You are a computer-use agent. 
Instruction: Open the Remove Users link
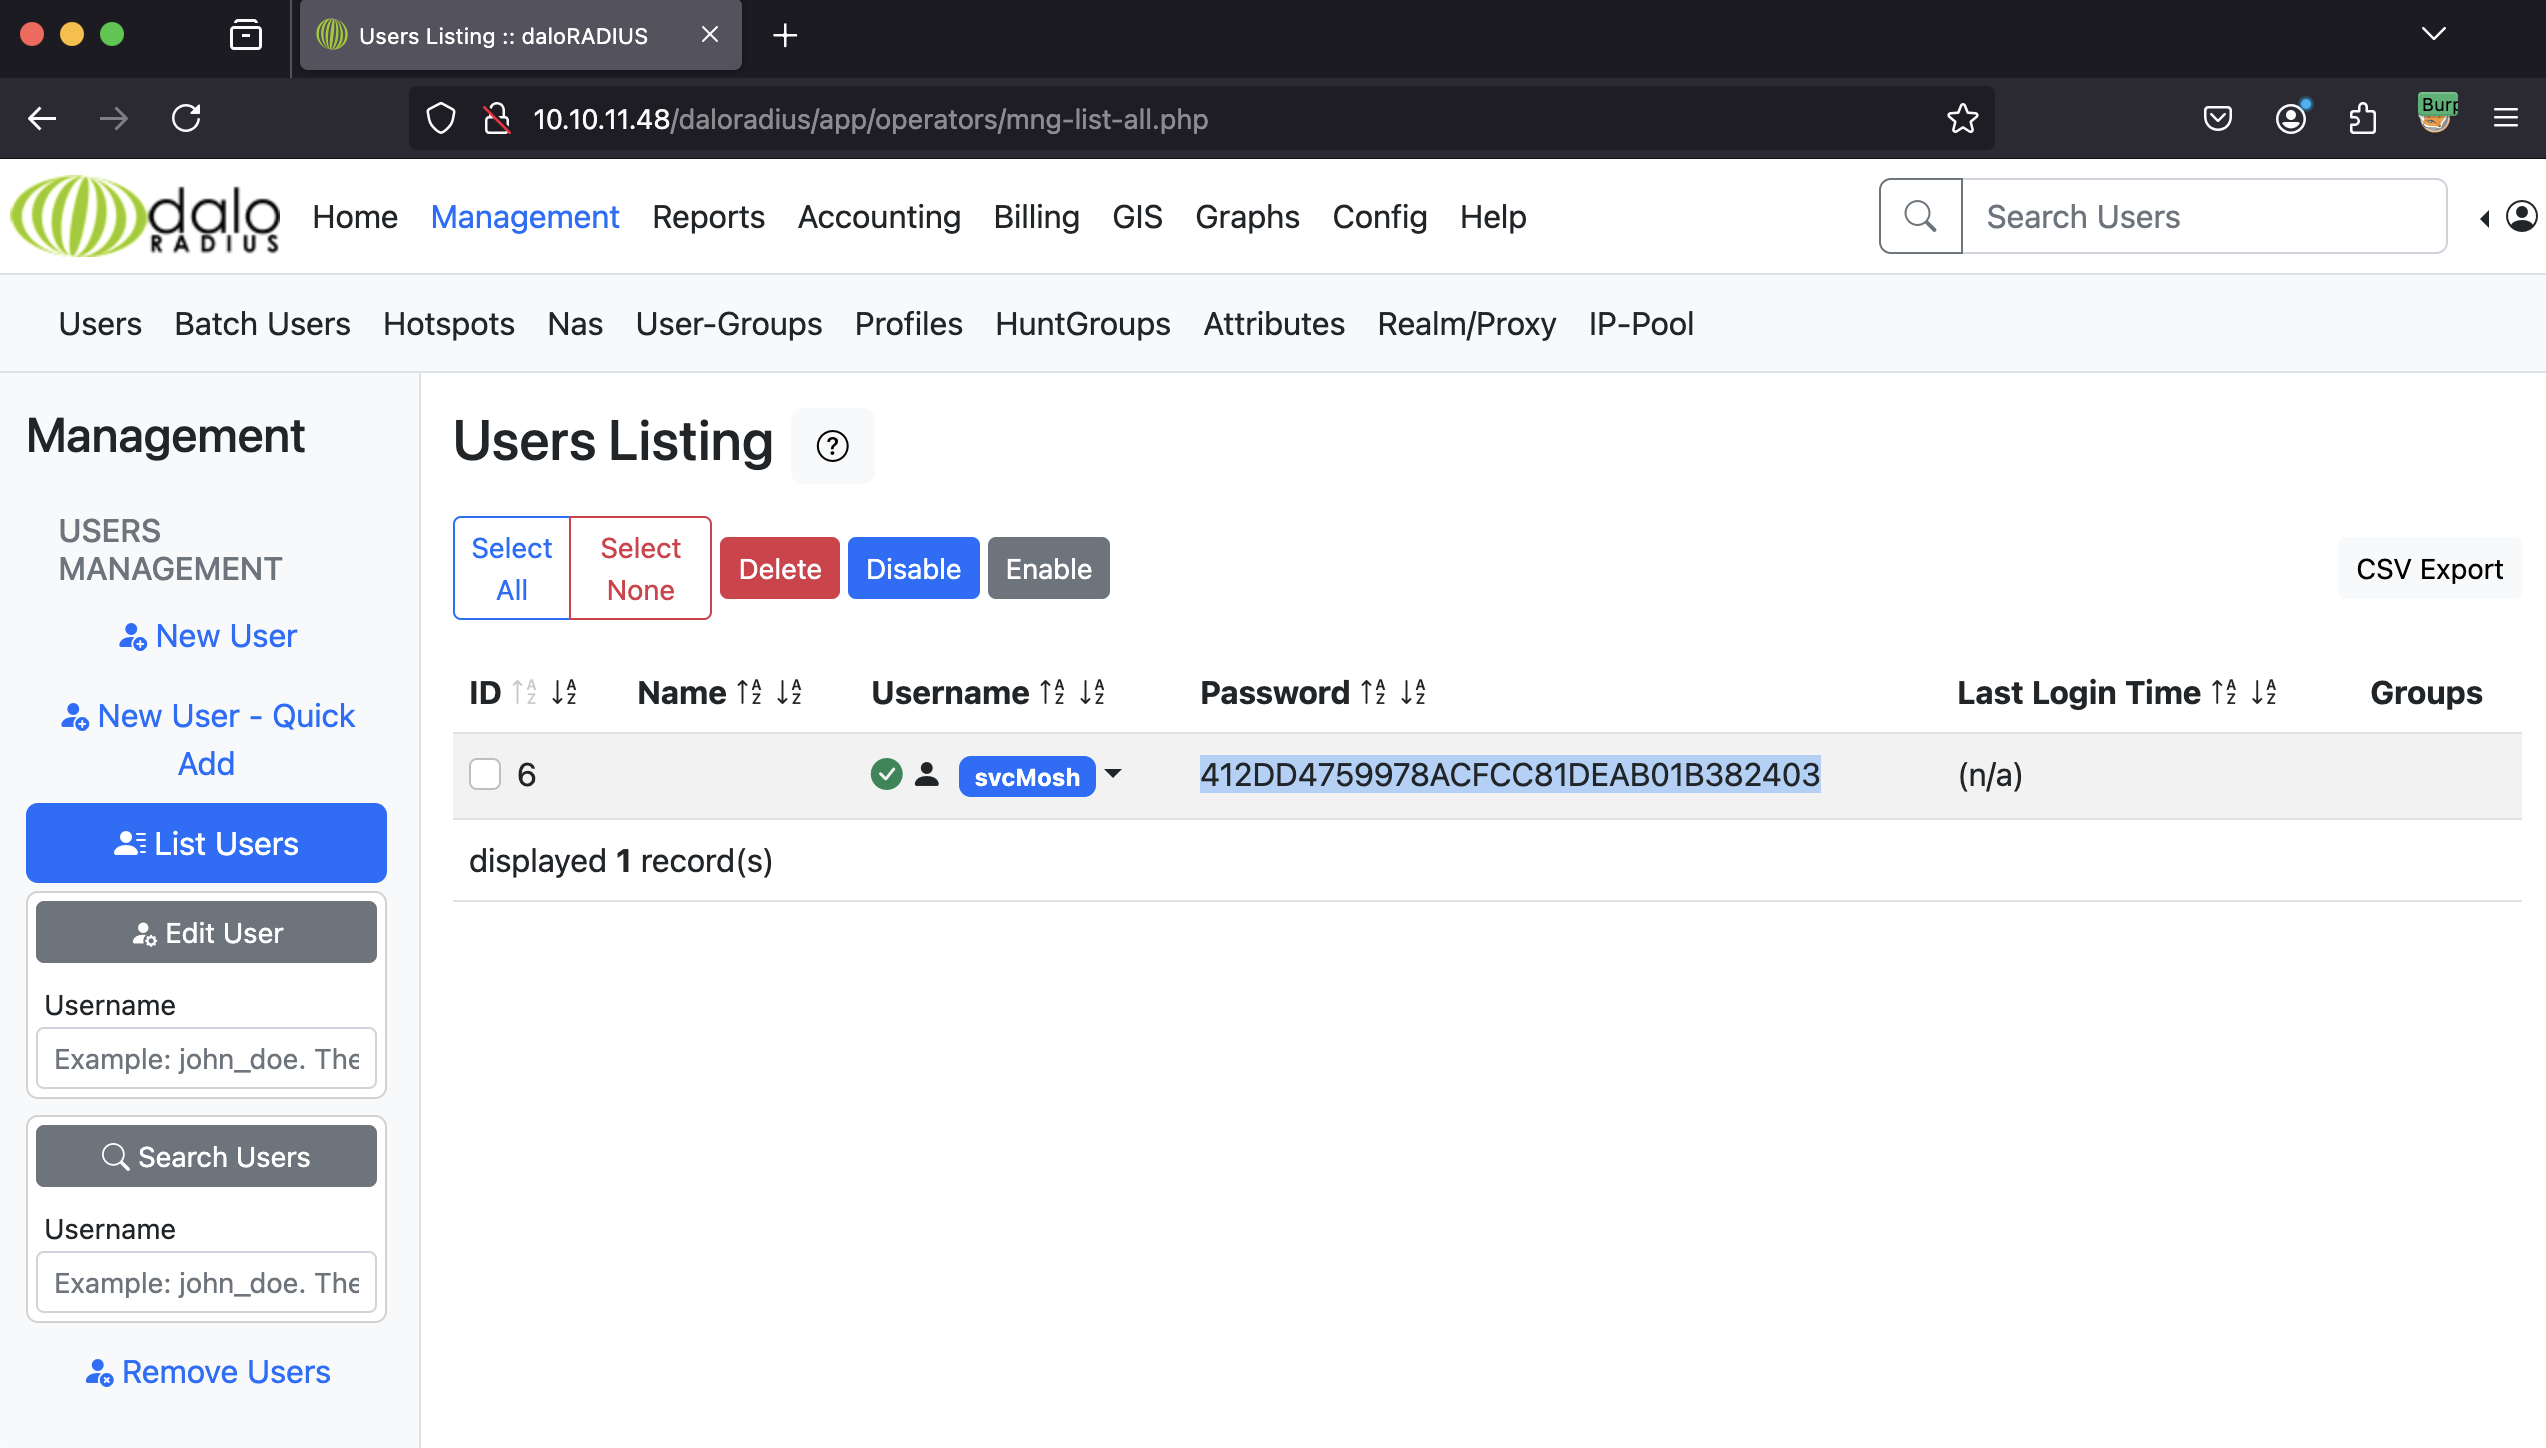[207, 1372]
